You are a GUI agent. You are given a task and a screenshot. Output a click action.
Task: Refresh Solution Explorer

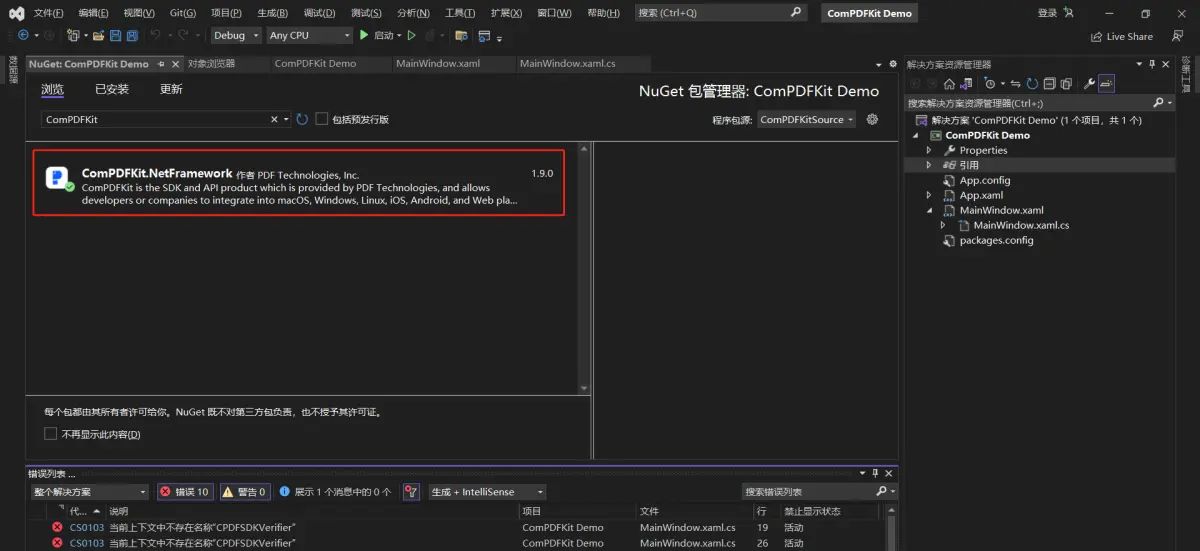pos(1032,84)
